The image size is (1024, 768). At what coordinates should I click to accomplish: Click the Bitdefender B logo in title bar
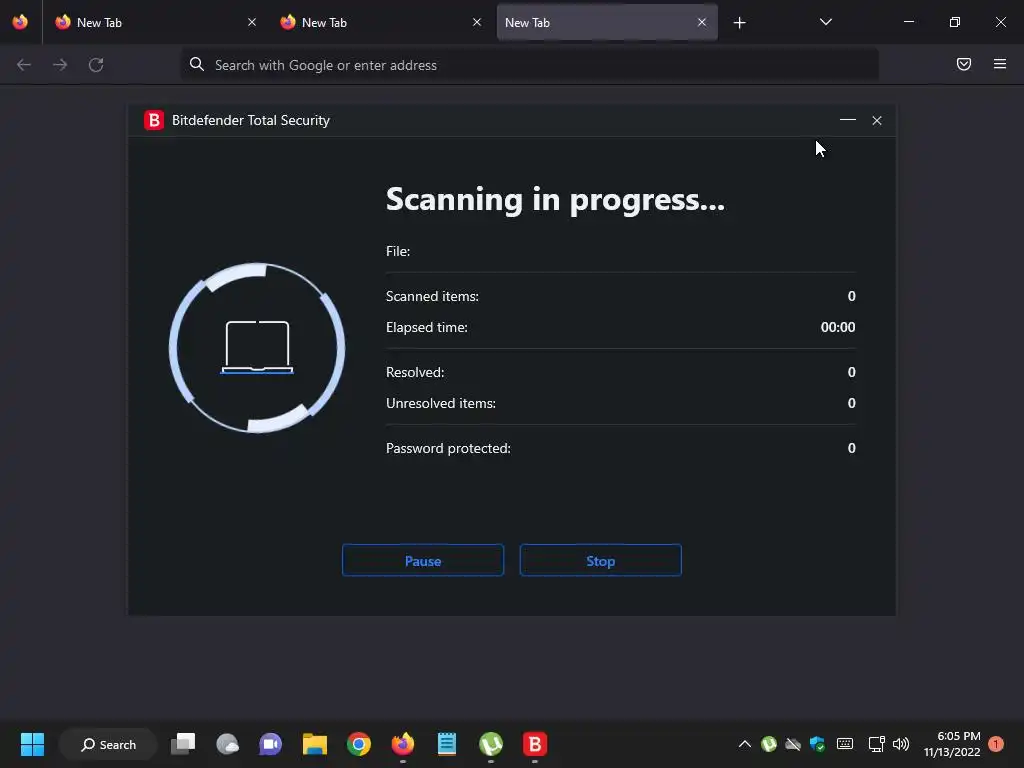154,120
